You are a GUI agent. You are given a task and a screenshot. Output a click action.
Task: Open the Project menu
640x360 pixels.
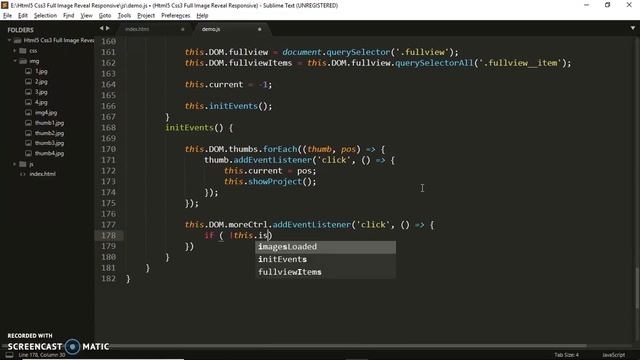coord(146,16)
